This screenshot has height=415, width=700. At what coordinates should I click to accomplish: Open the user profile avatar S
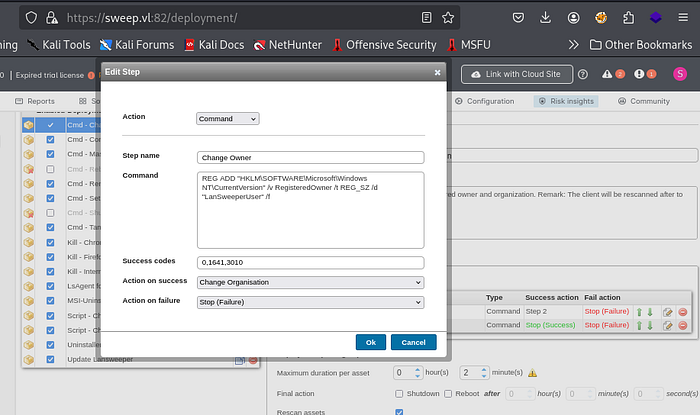(680, 74)
